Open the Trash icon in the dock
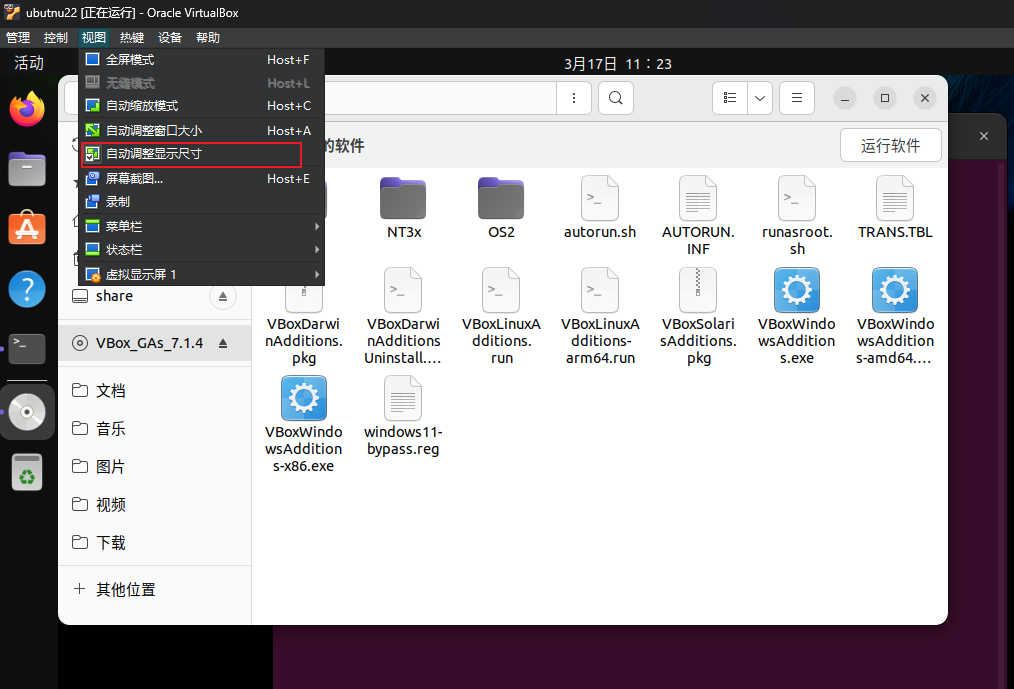Viewport: 1014px width, 689px height. 27,472
